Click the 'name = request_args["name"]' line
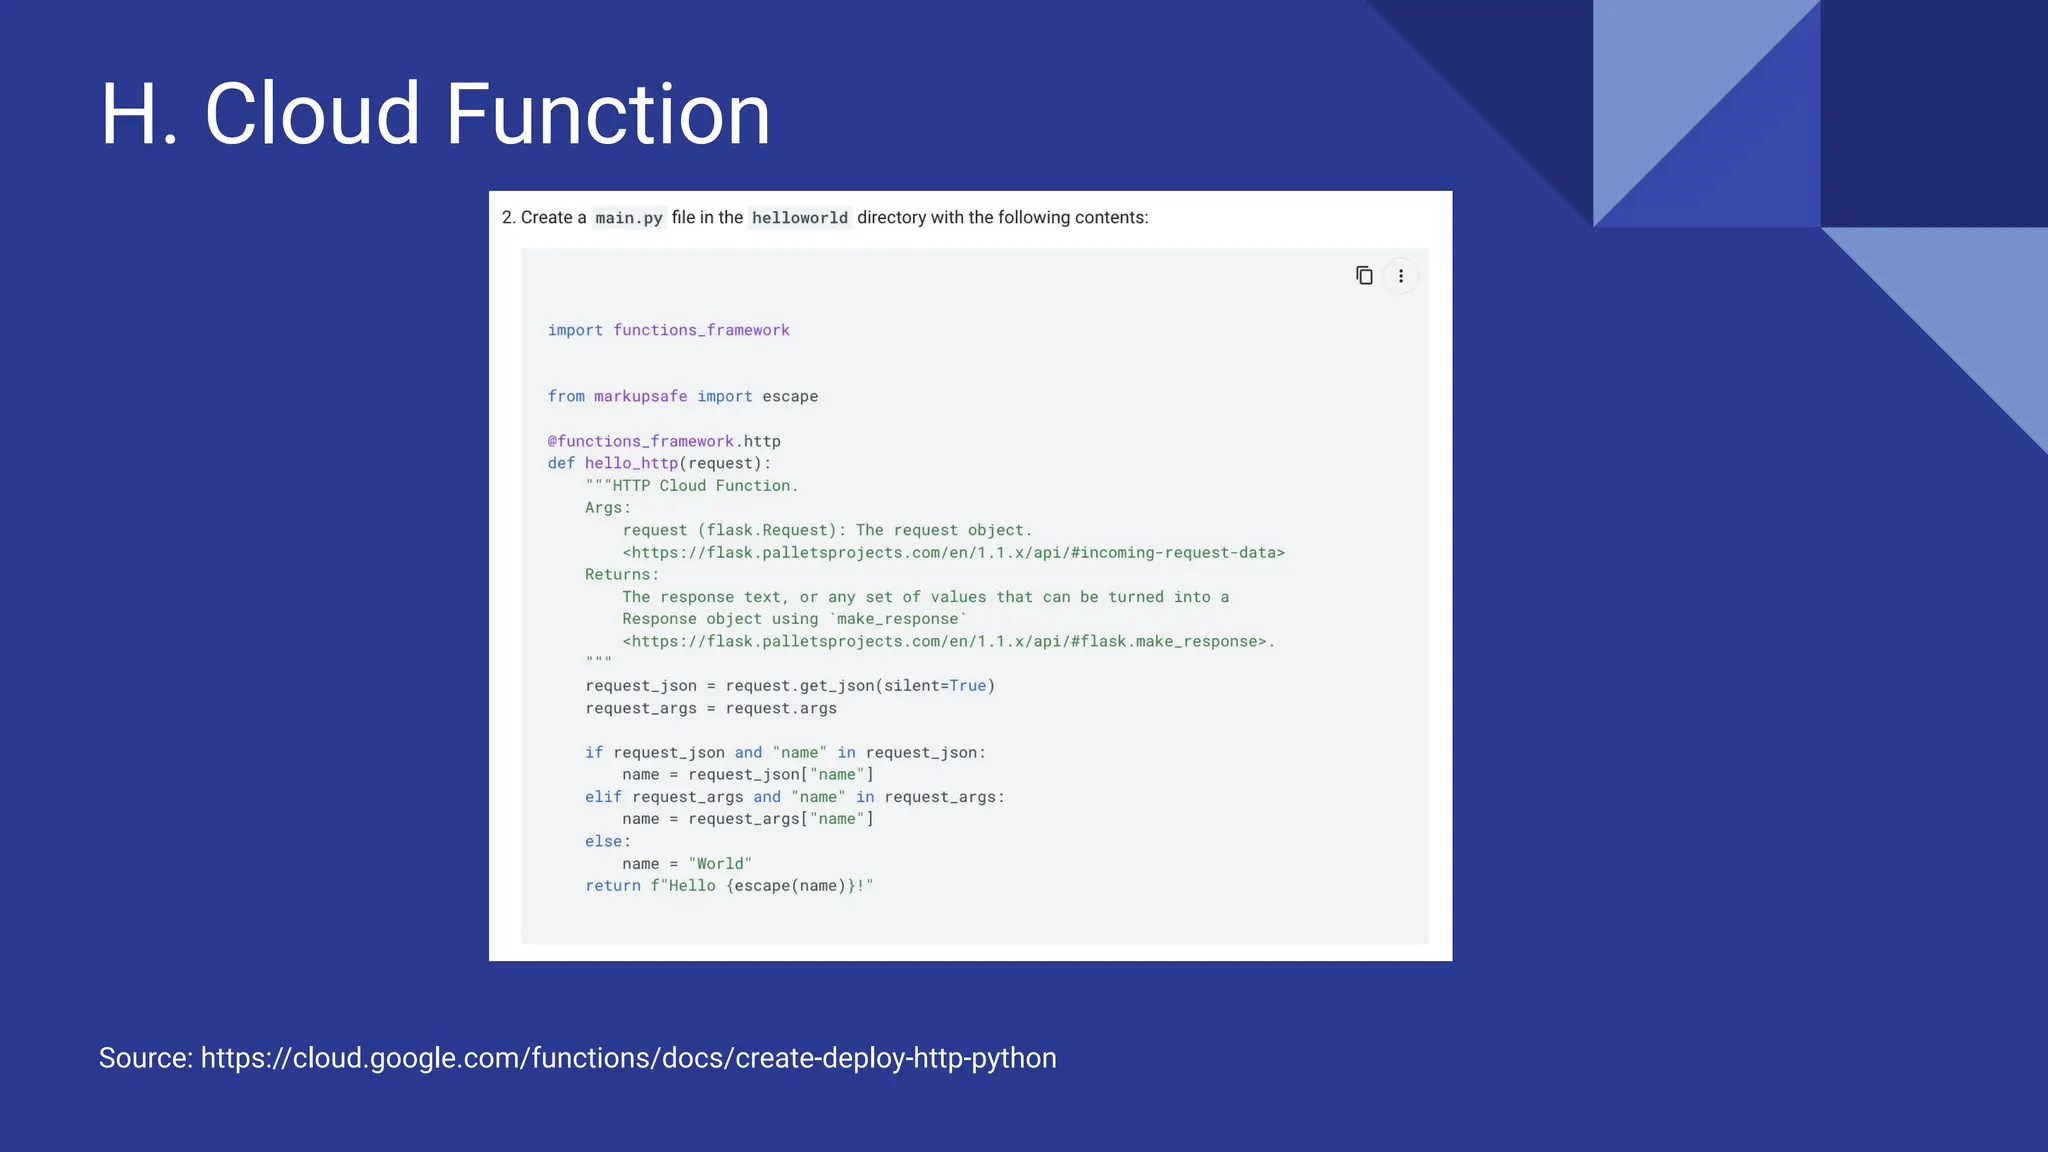 [x=748, y=819]
